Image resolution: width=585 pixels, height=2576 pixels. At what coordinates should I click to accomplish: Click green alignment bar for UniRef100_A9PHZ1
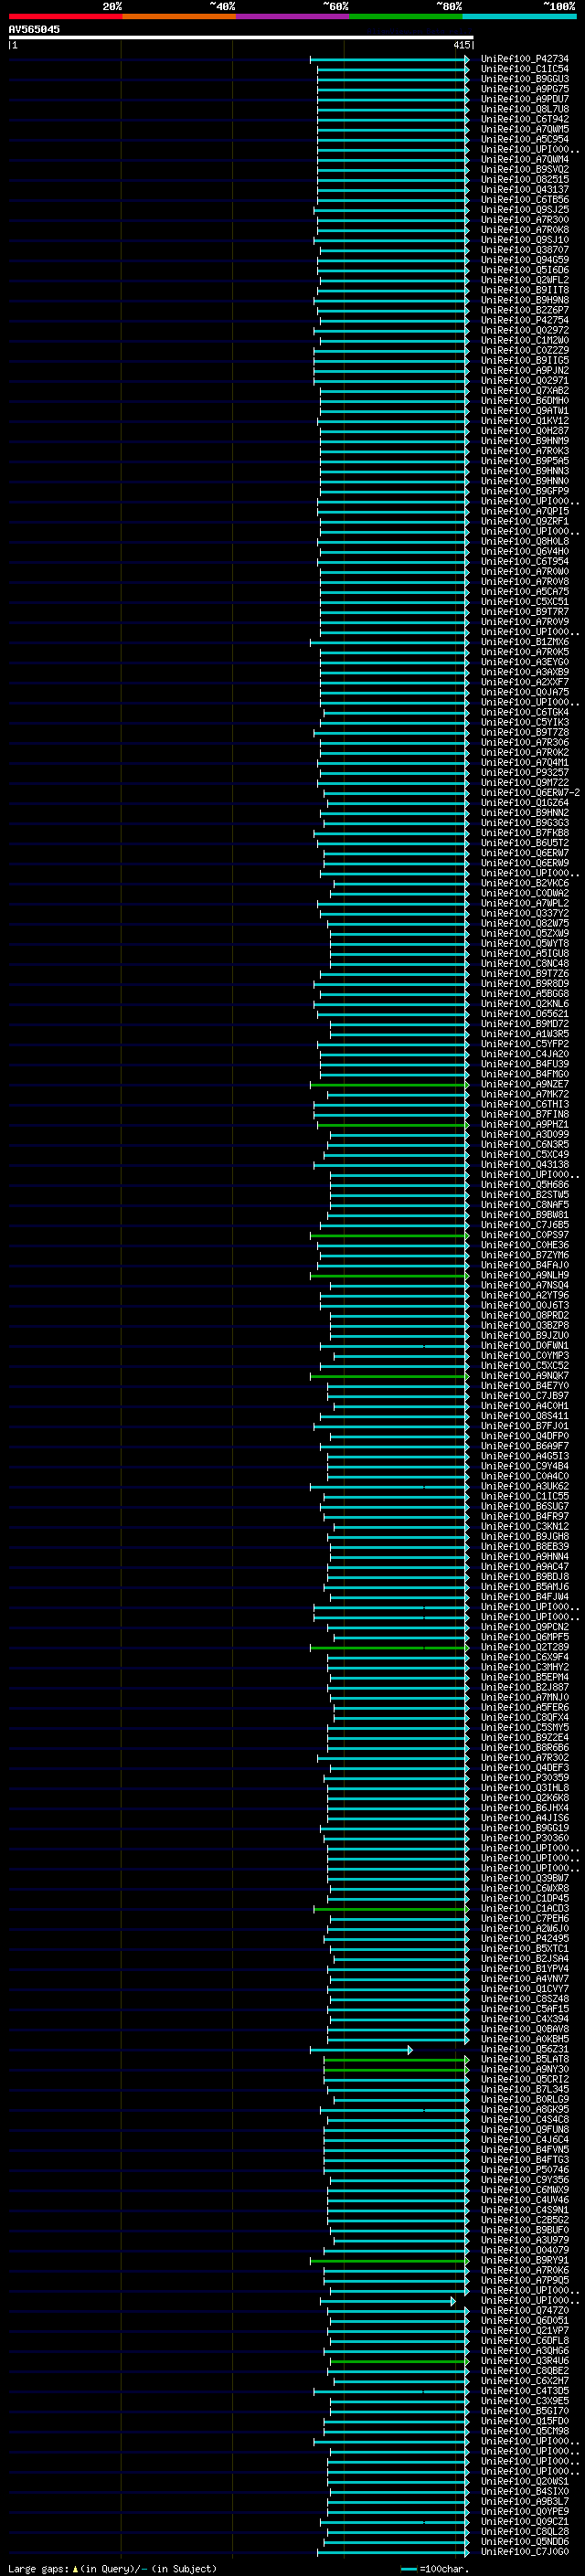click(x=393, y=1125)
